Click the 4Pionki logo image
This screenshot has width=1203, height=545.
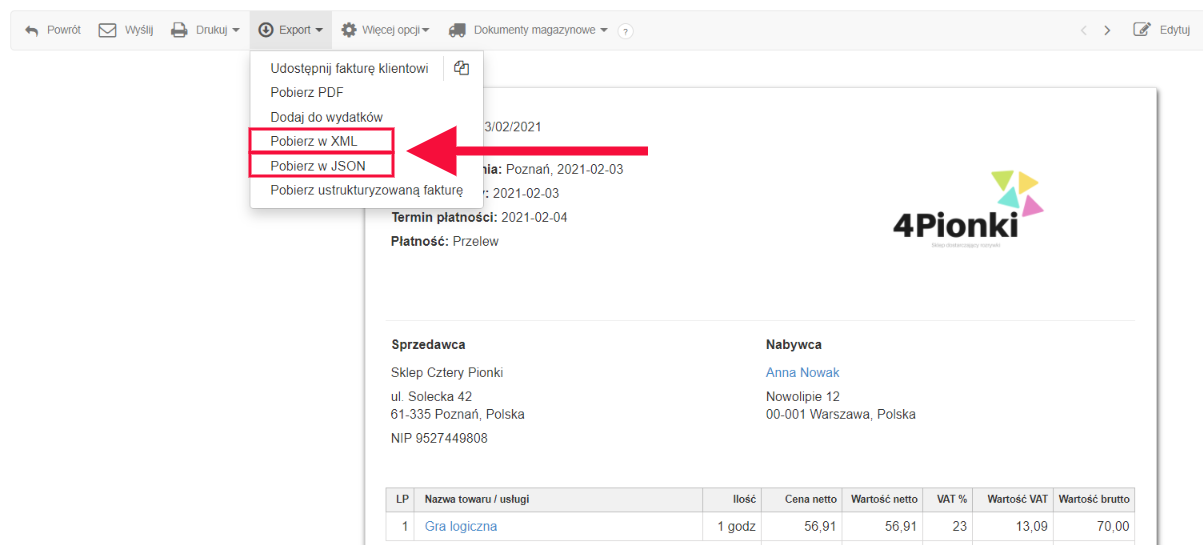pyautogui.click(x=968, y=210)
